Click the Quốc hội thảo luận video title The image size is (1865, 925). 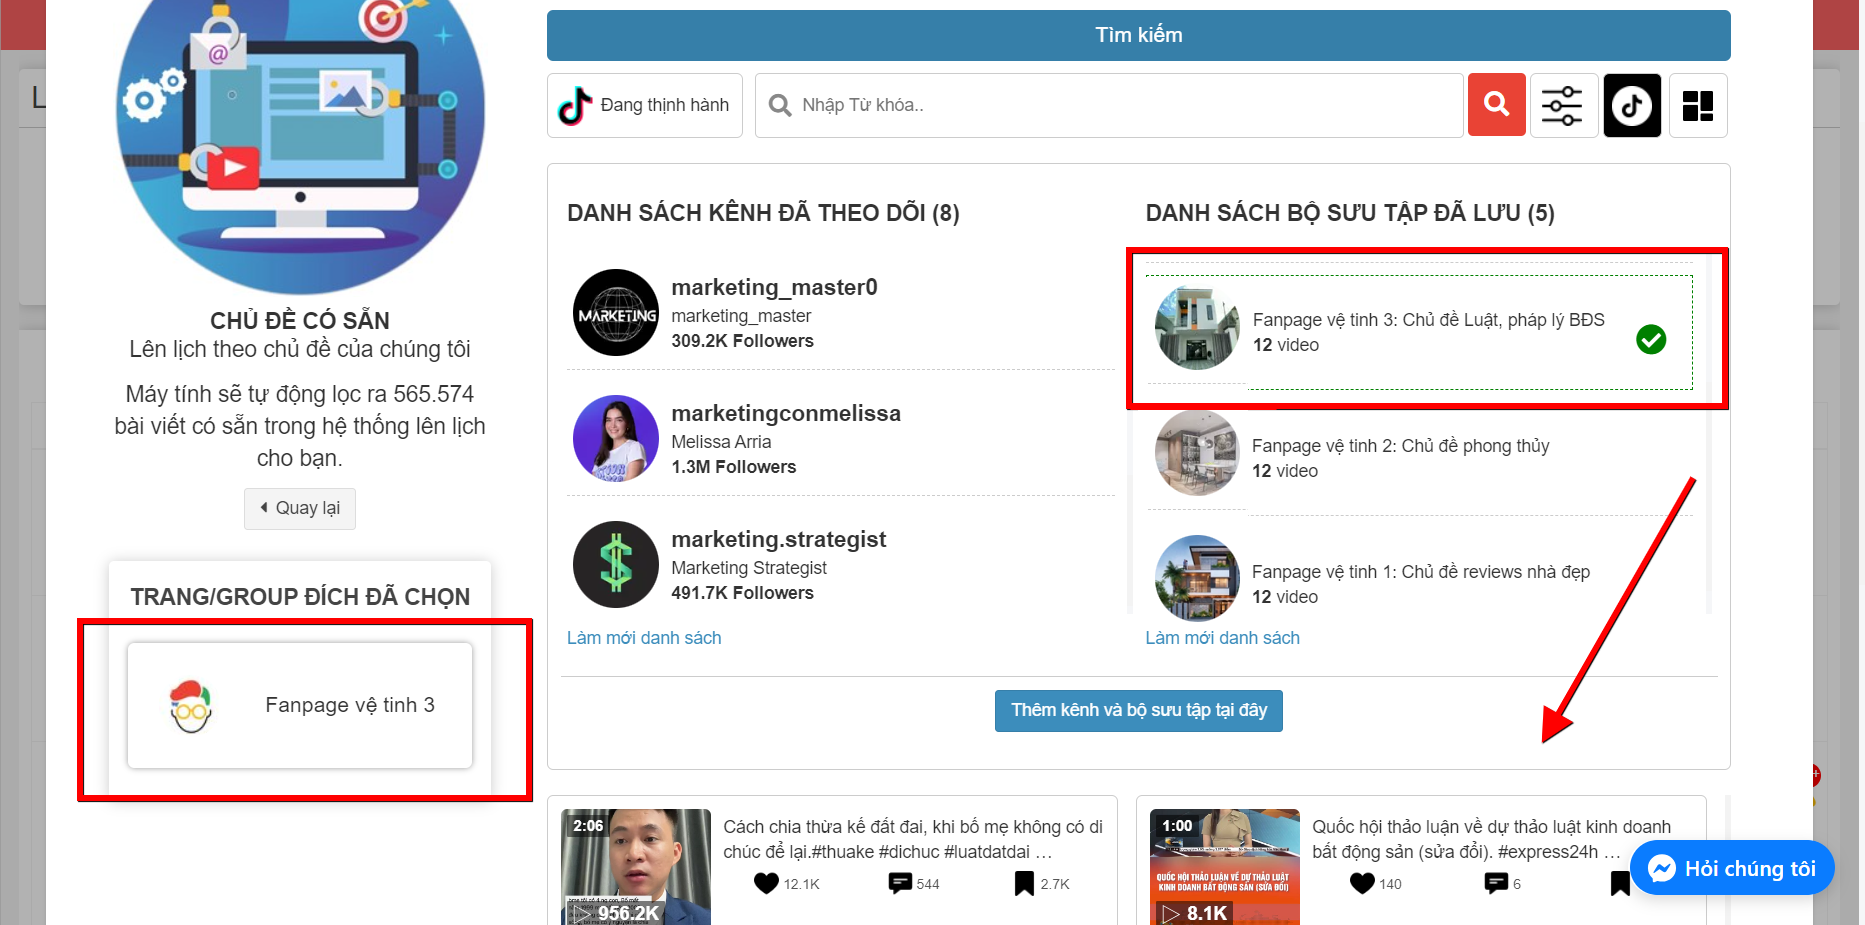pos(1492,839)
